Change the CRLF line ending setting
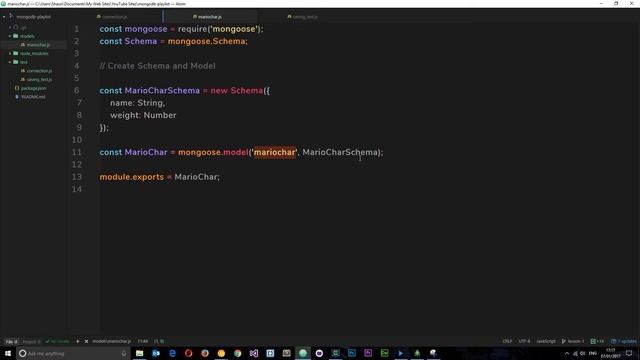Image resolution: width=640 pixels, height=360 pixels. 507,341
